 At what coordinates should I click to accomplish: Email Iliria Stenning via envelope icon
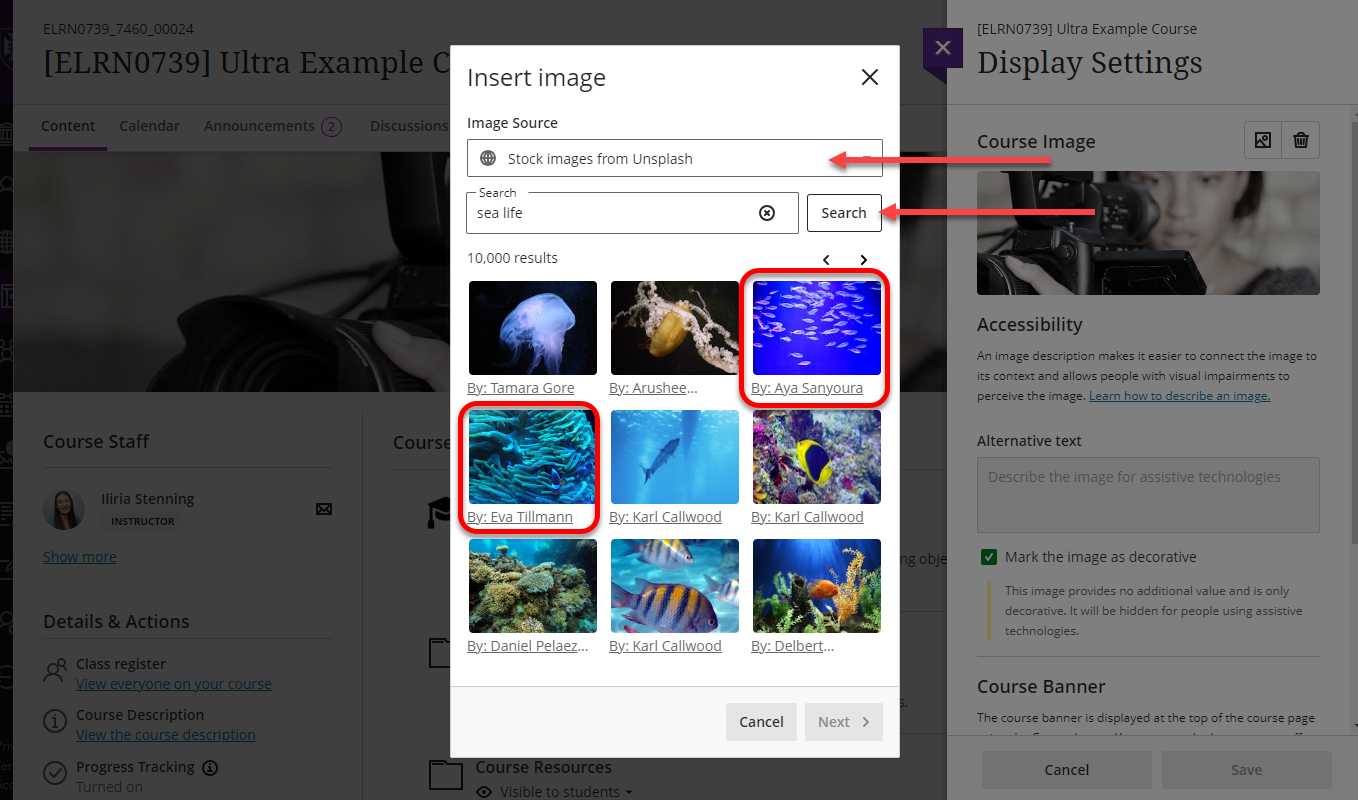[x=324, y=509]
